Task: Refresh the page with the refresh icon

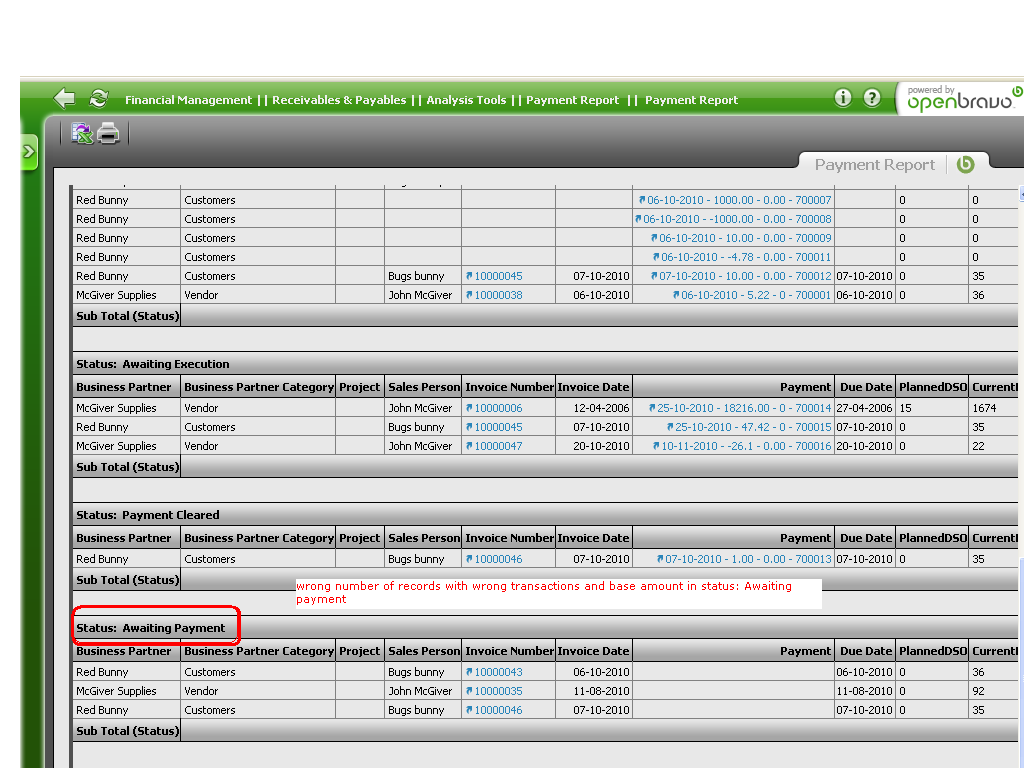Action: click(x=98, y=98)
